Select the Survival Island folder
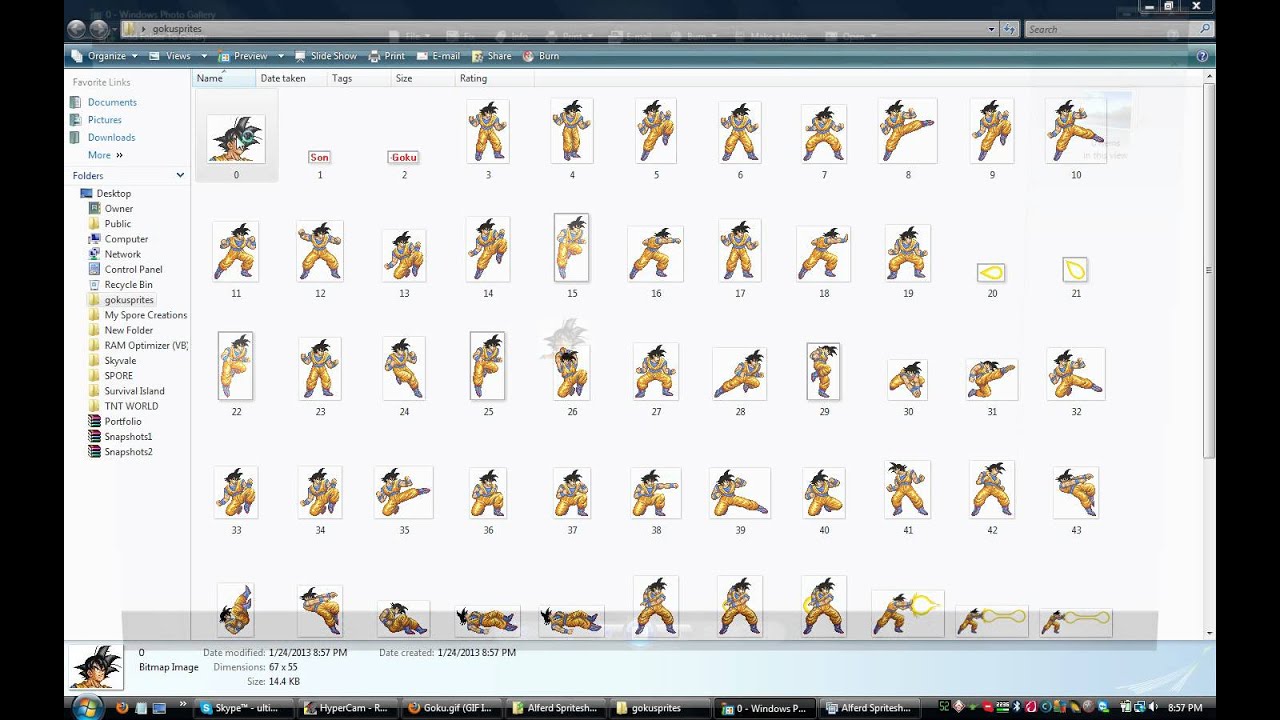This screenshot has height=720, width=1280. click(x=126, y=391)
